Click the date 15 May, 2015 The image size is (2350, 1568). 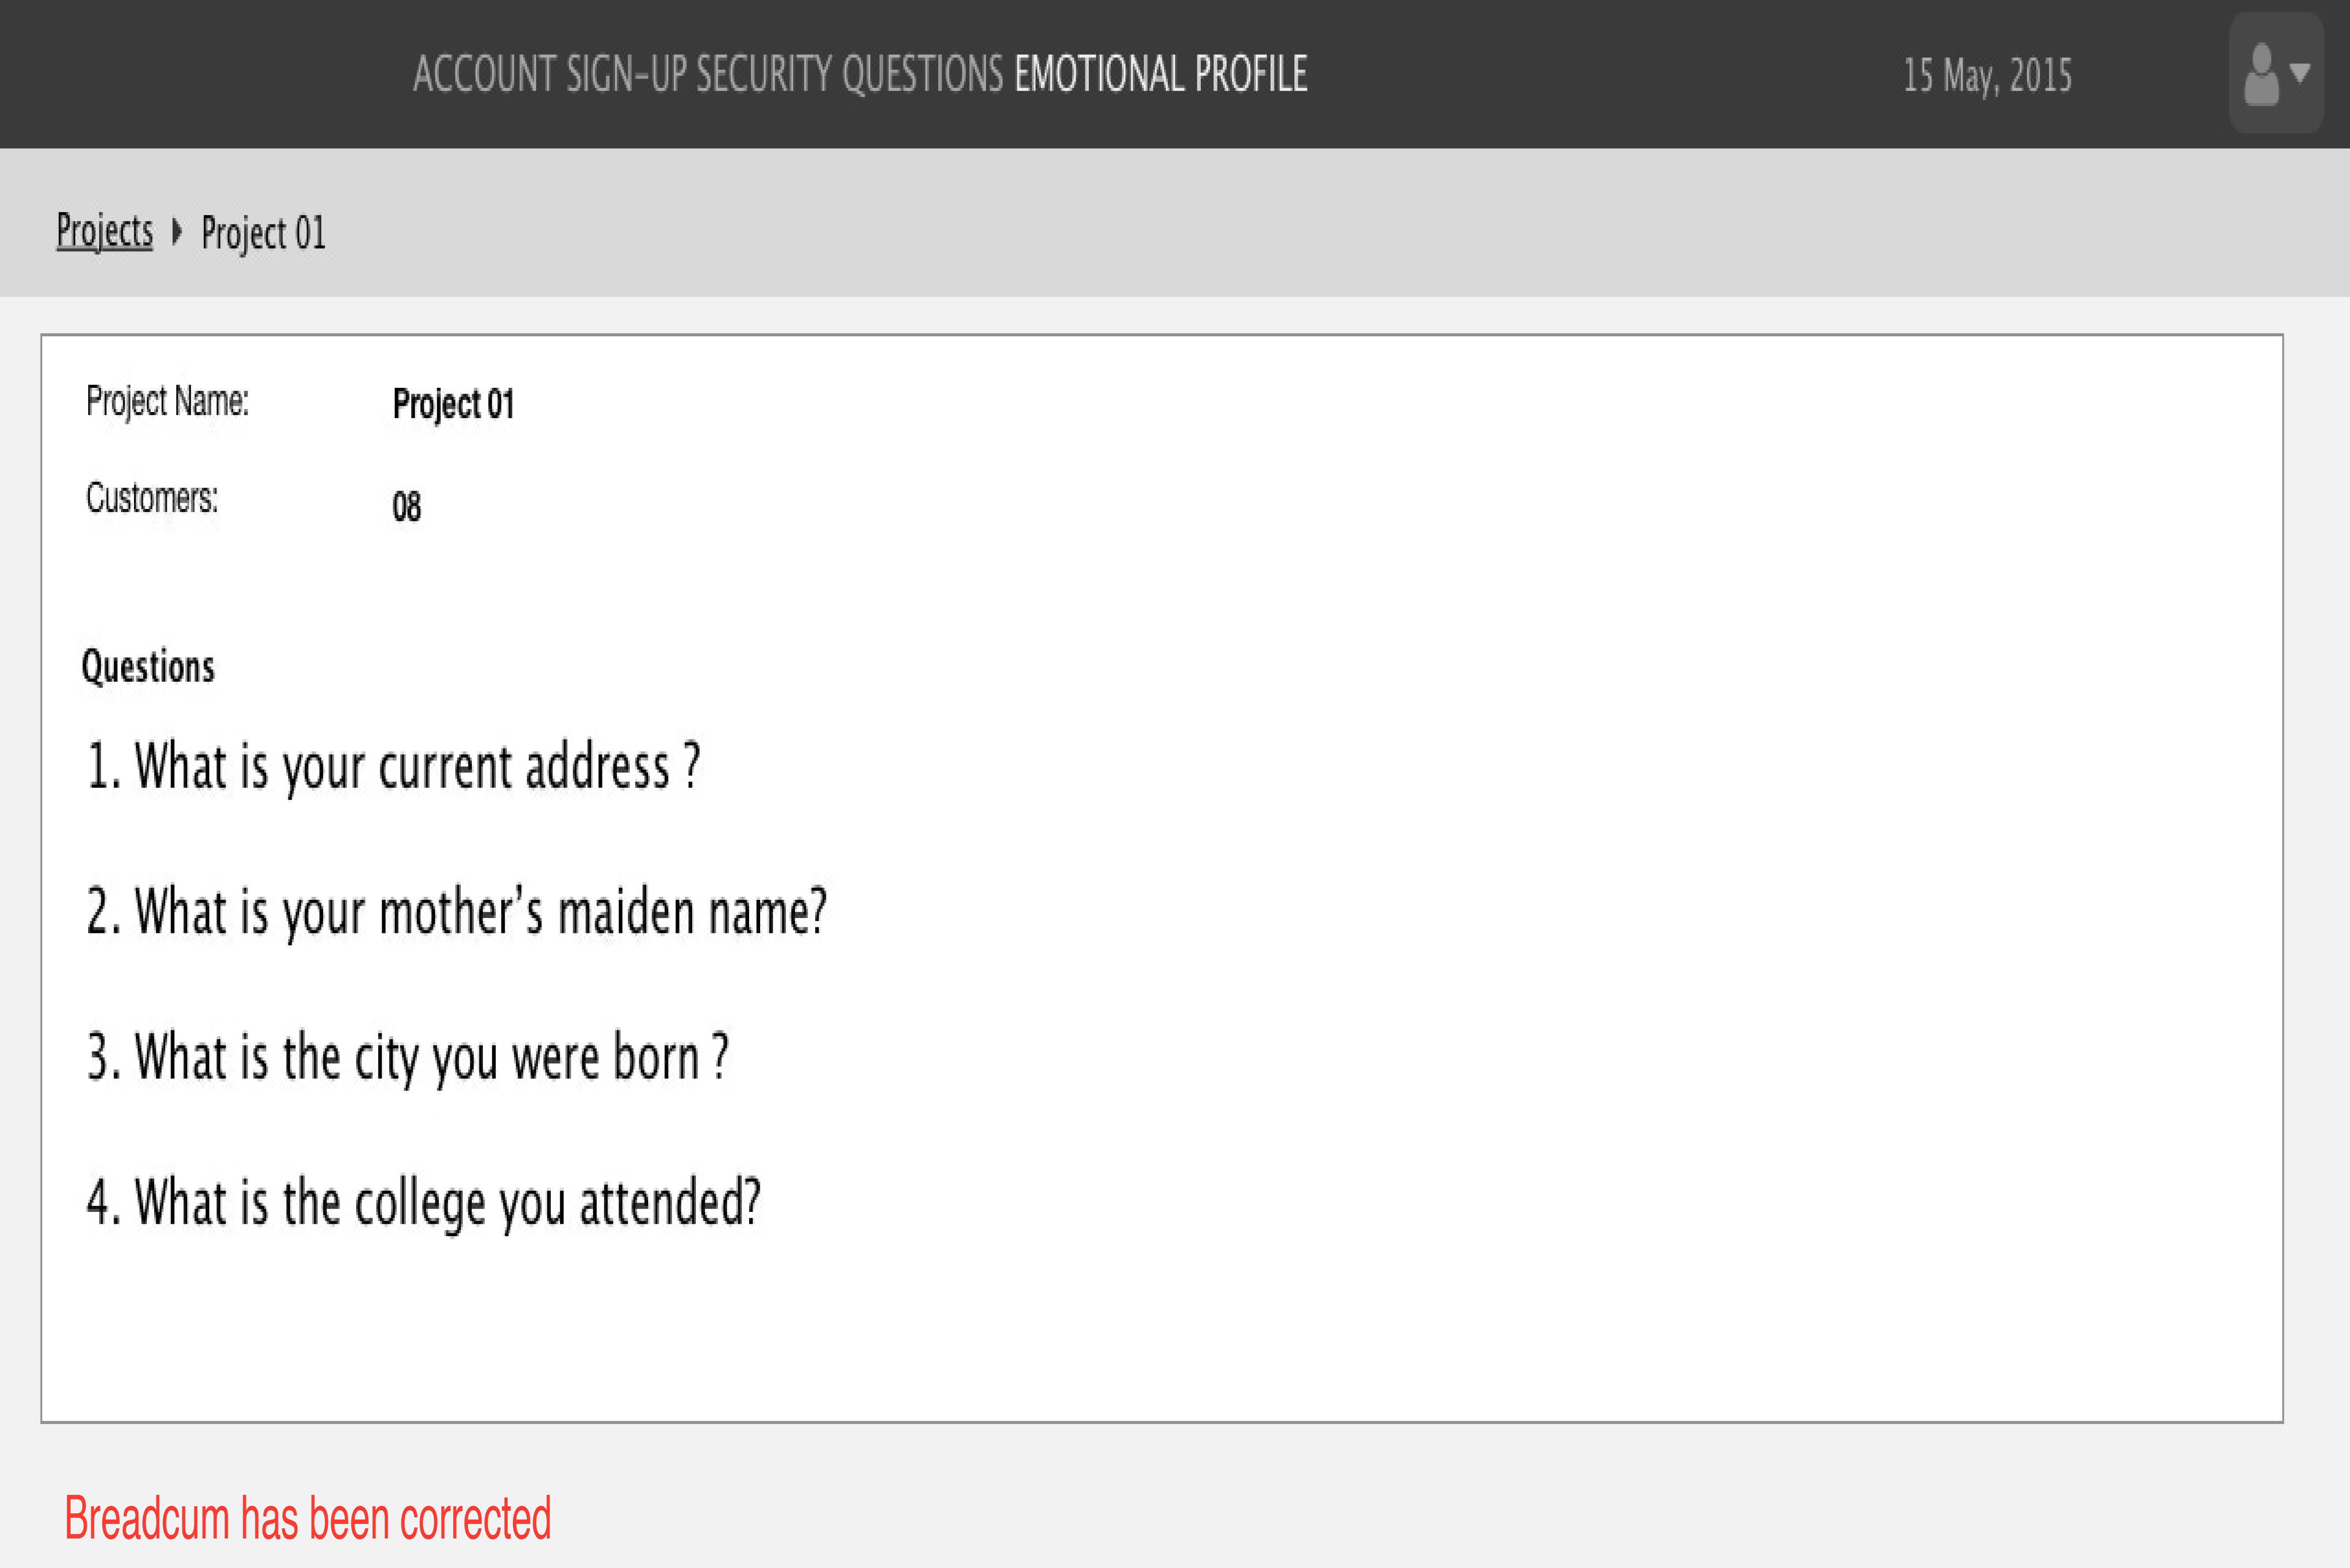pyautogui.click(x=1987, y=76)
